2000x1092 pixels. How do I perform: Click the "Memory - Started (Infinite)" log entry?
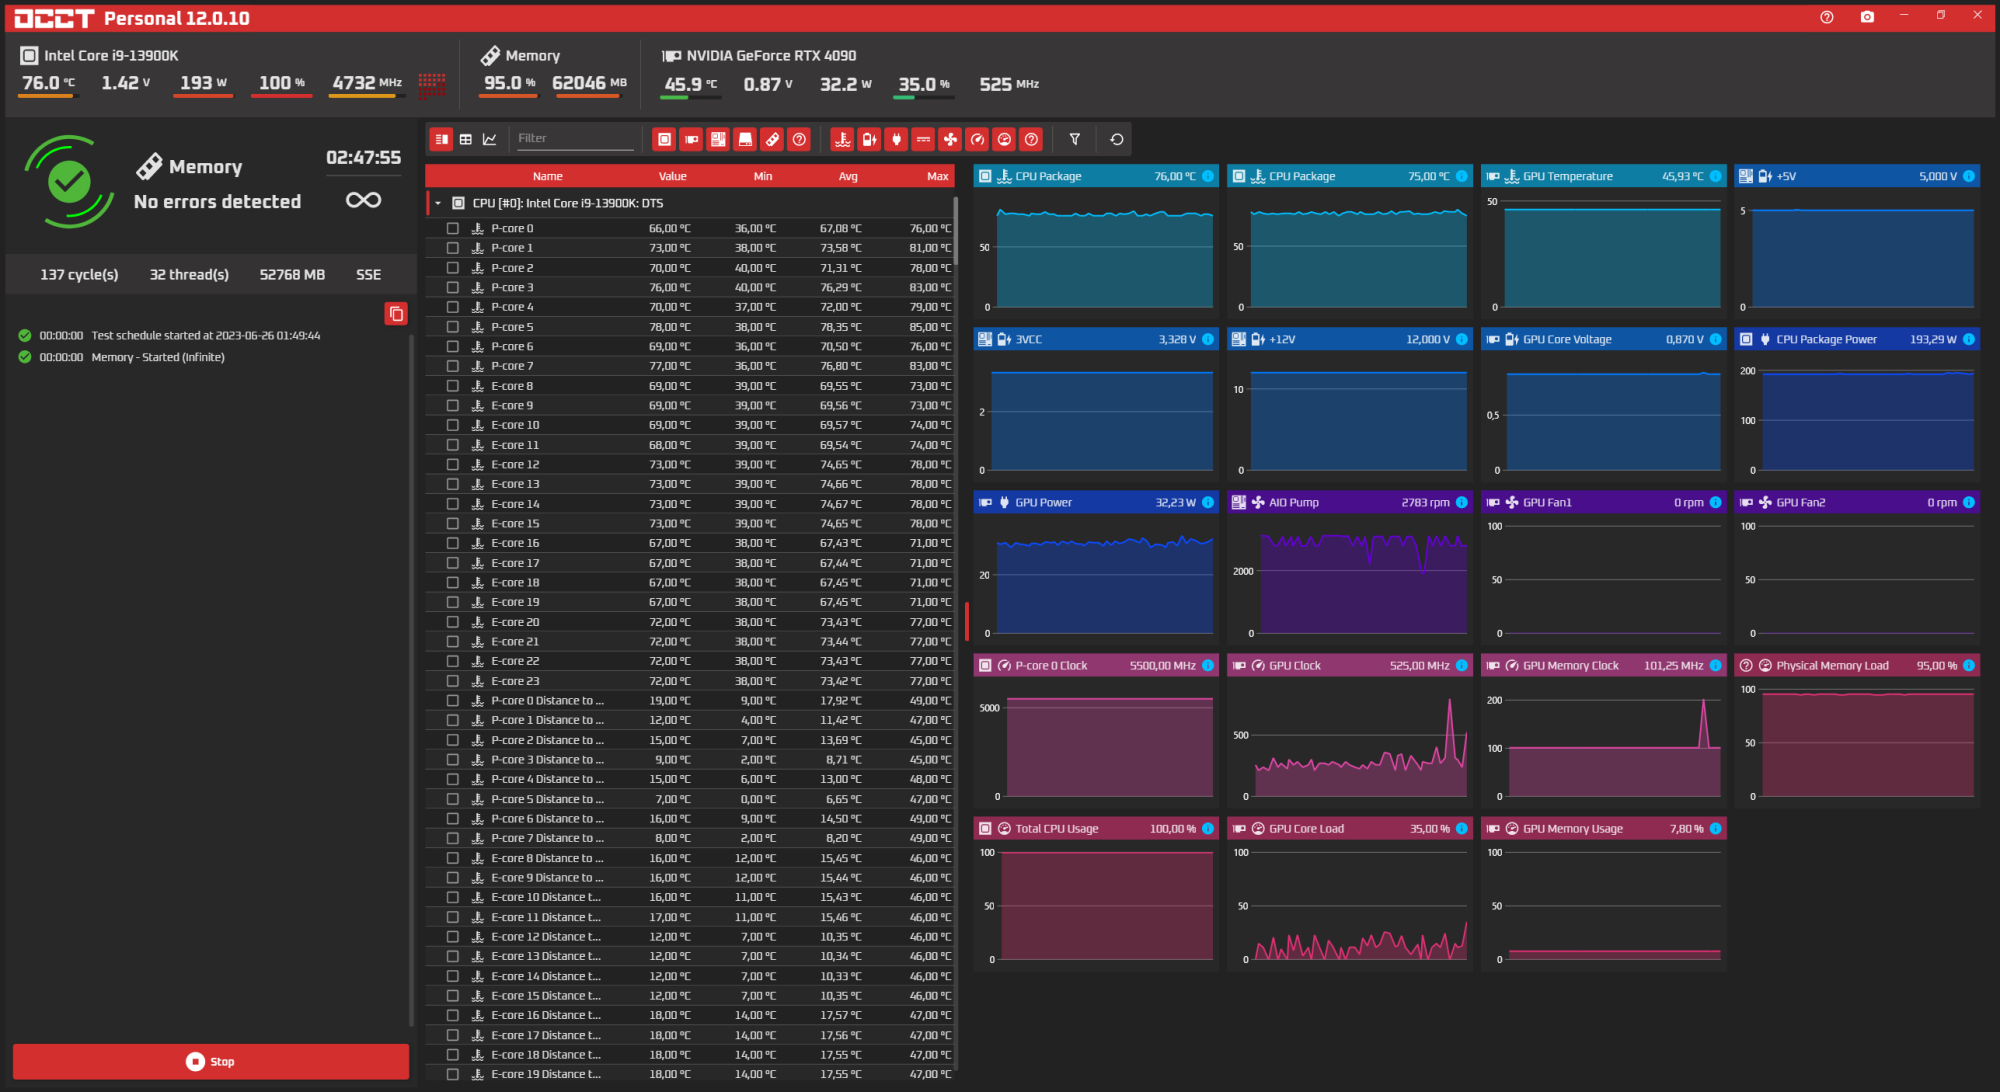(158, 357)
